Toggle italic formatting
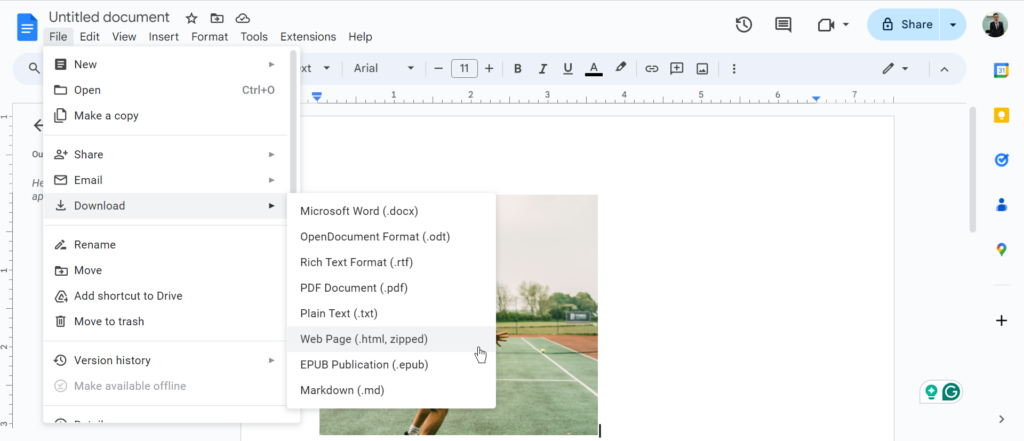This screenshot has width=1024, height=441. pyautogui.click(x=543, y=69)
